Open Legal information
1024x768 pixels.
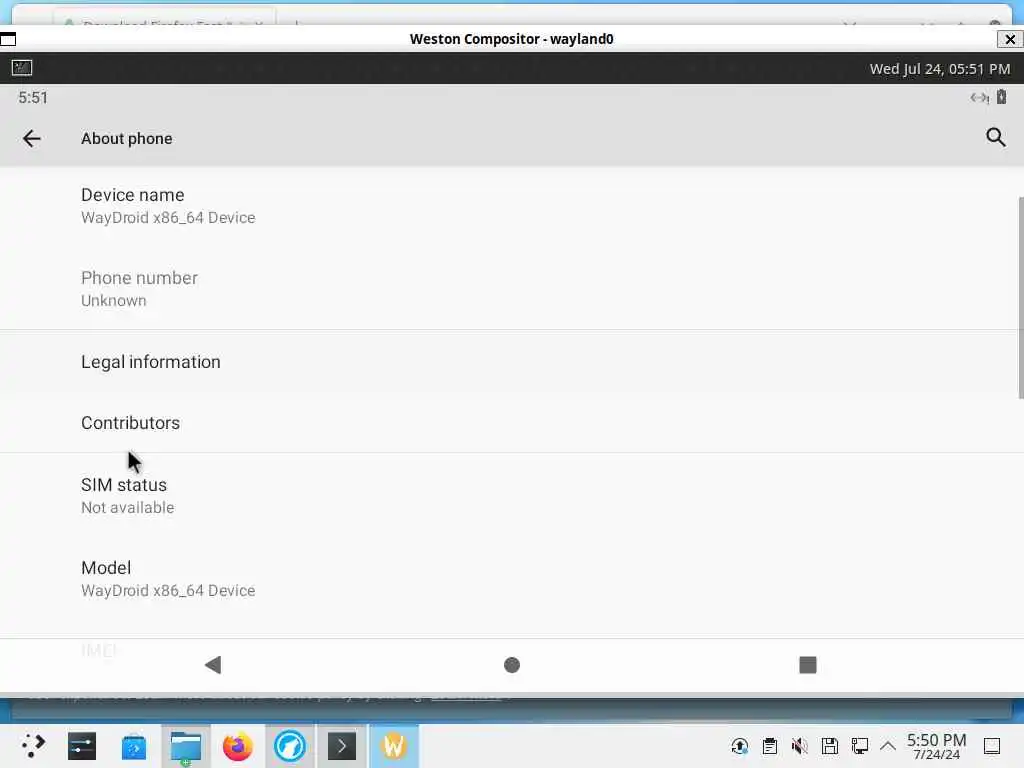(x=509, y=362)
